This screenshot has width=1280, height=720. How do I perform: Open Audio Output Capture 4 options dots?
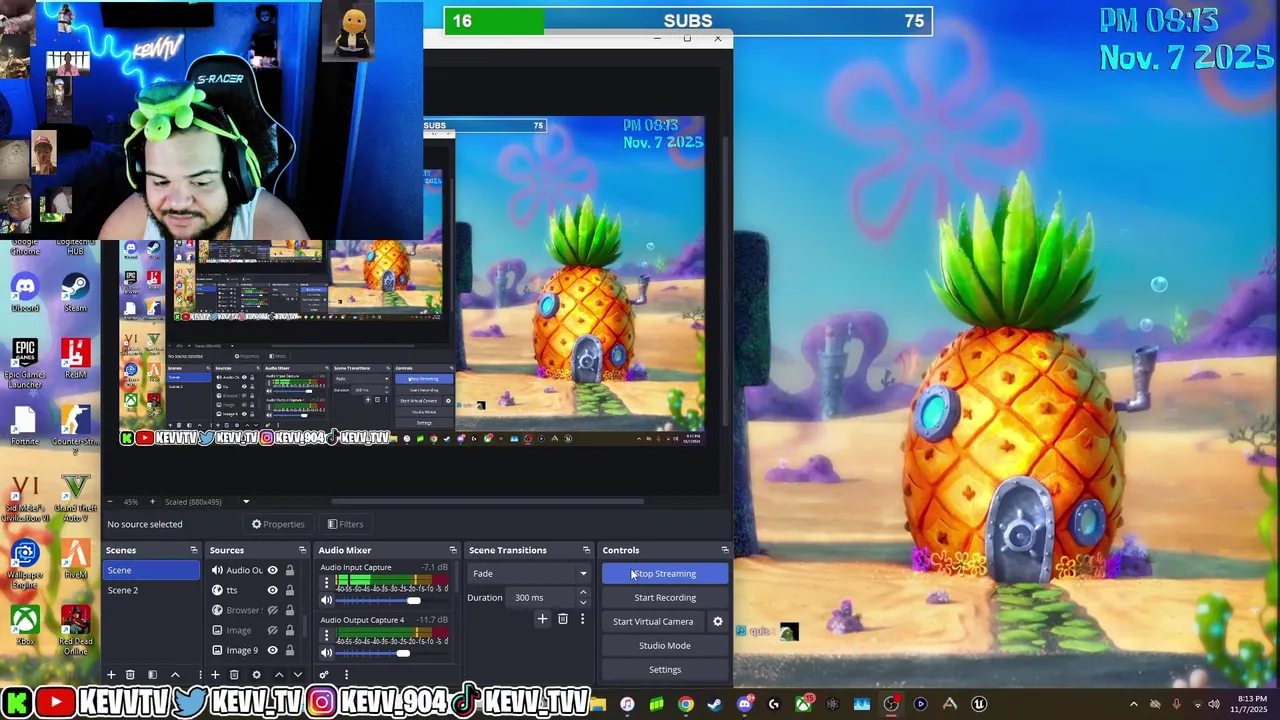point(326,634)
